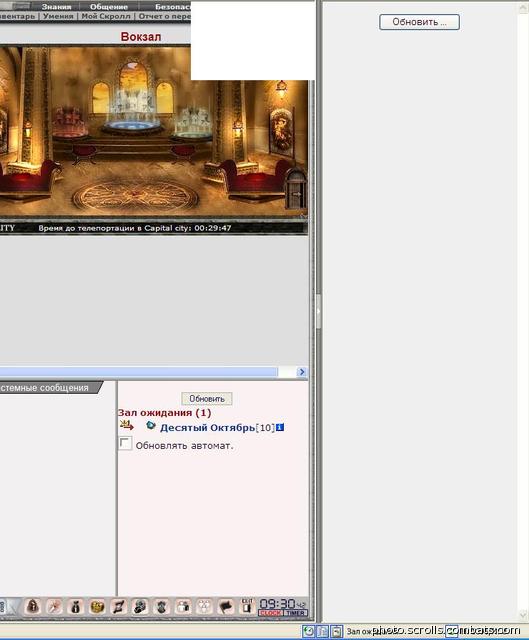Open the money bag icon in bottom toolbar
Screen dimensions: 529x640
pos(76,607)
